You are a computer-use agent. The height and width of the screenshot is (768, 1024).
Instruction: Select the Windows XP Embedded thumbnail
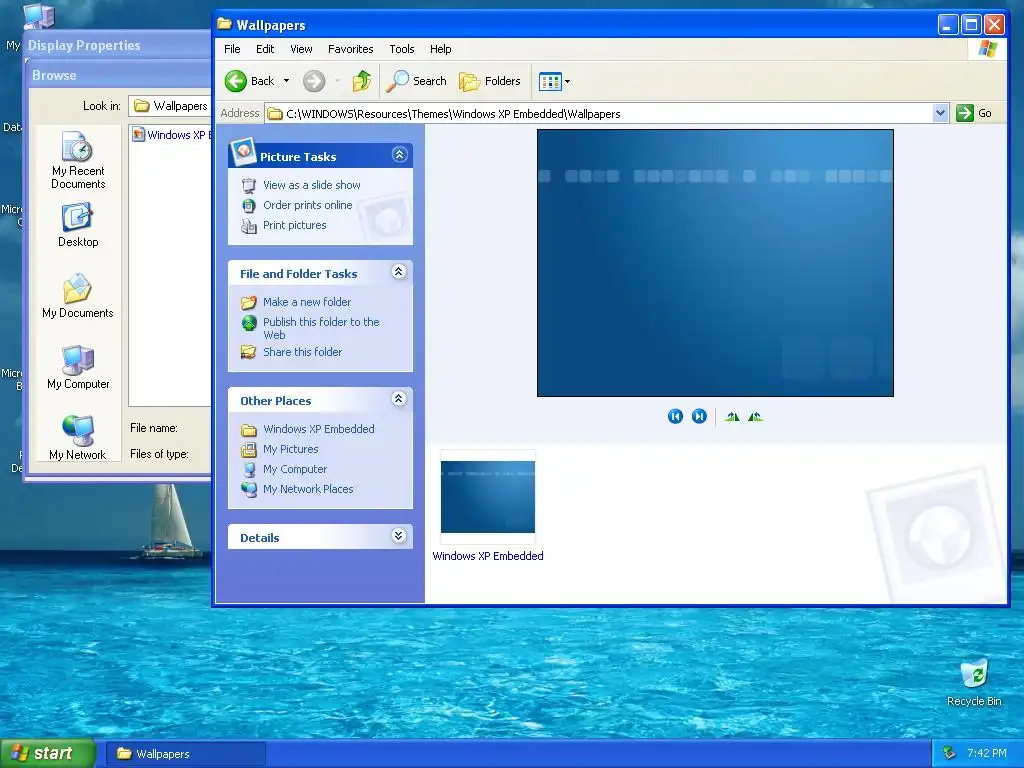pos(488,497)
